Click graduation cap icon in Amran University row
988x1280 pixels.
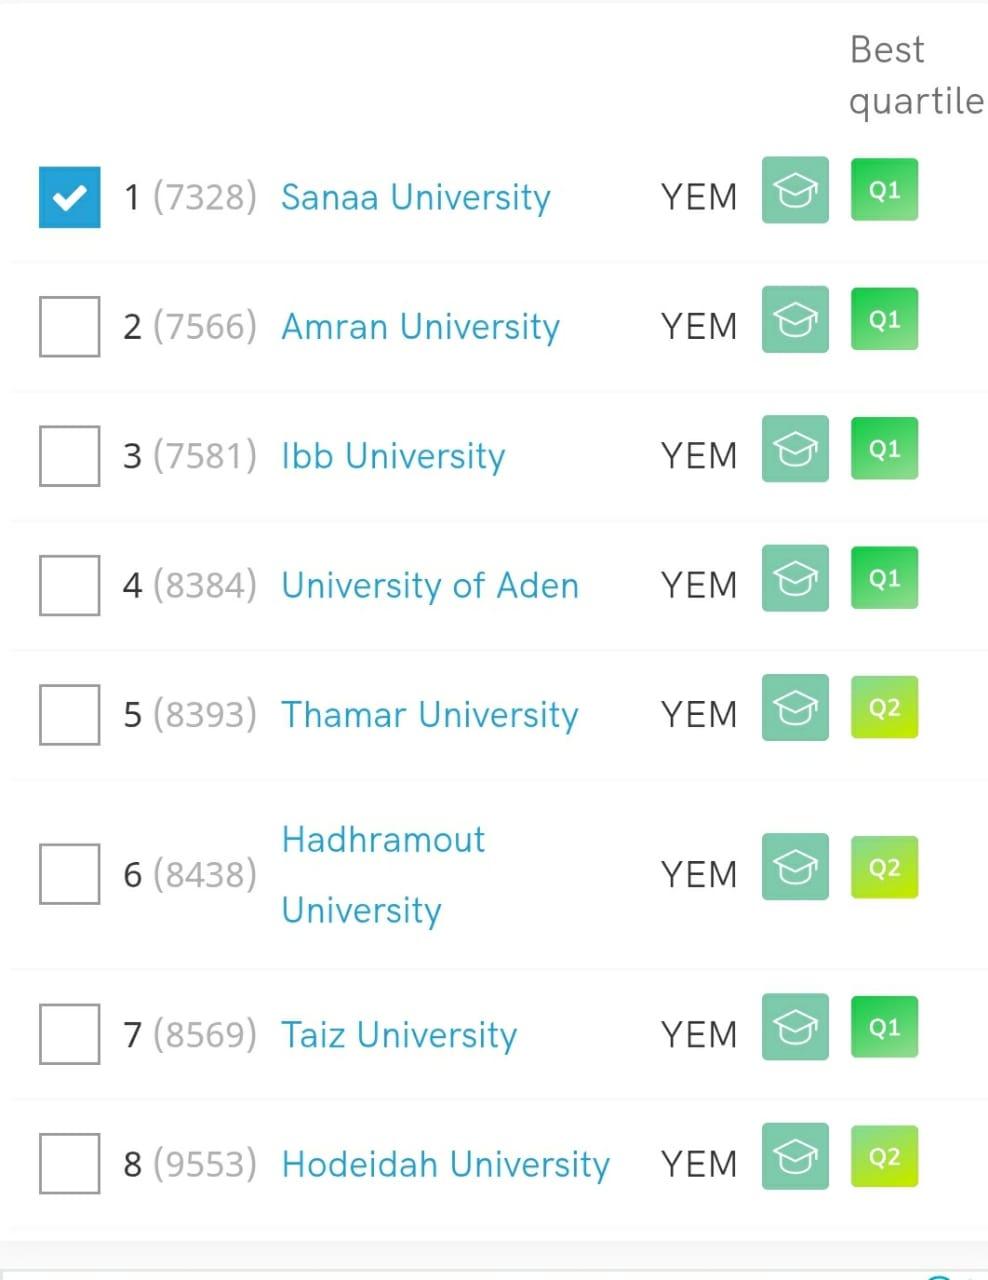tap(795, 320)
